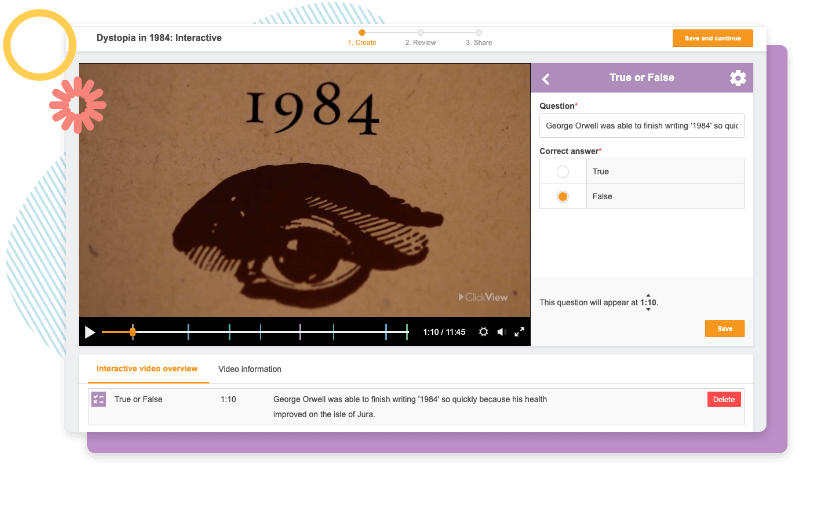The image size is (834, 513).
Task: Select the False radio button
Action: (563, 196)
